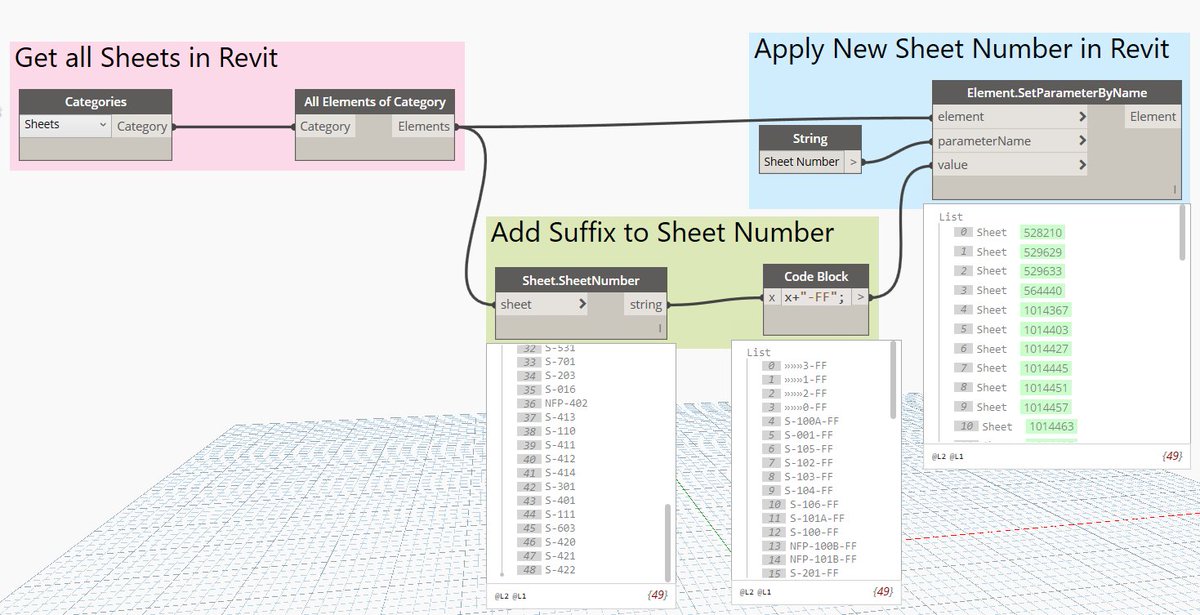Select the Code Block node header

816,276
